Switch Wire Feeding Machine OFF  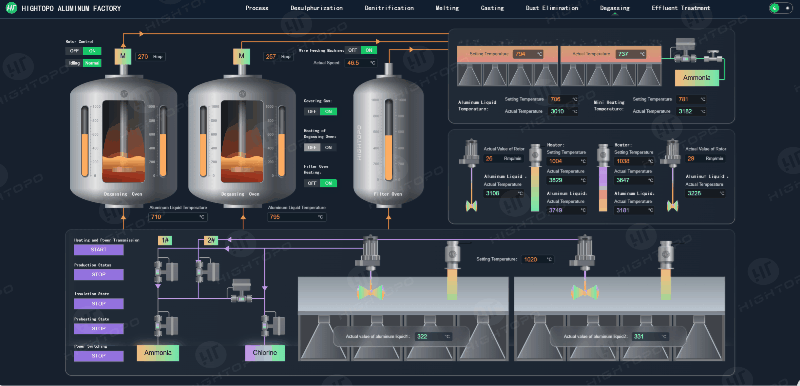352,50
